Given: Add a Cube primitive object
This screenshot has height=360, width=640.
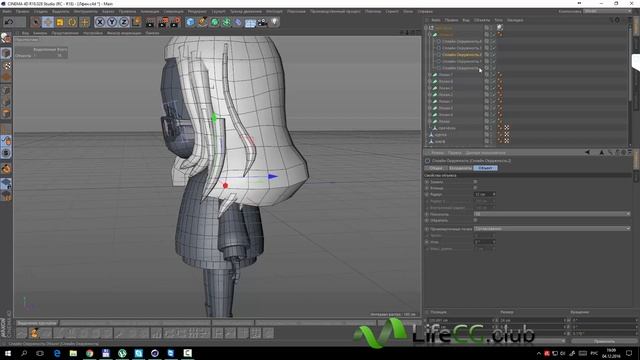Looking at the screenshot, I should (190, 22).
